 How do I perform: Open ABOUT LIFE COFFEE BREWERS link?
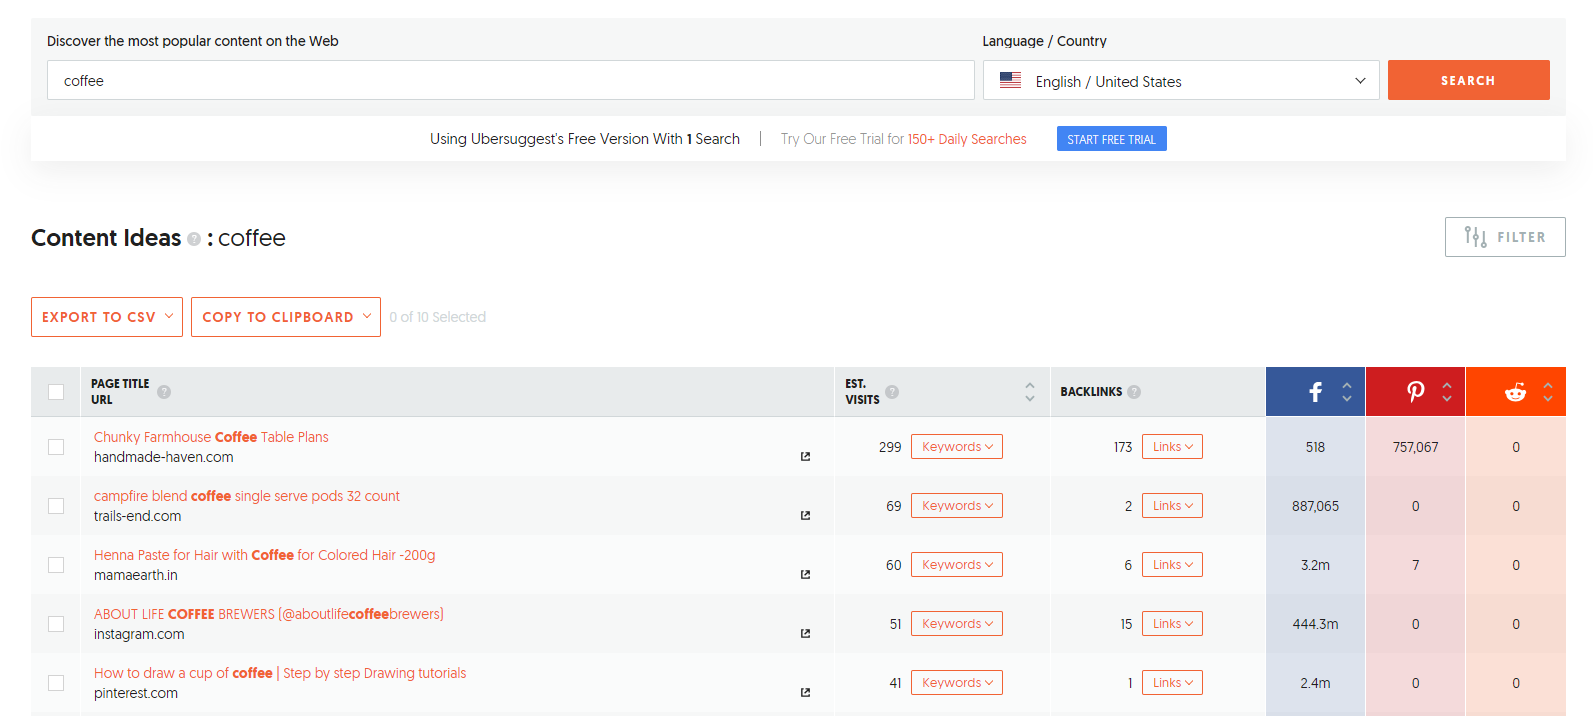269,614
